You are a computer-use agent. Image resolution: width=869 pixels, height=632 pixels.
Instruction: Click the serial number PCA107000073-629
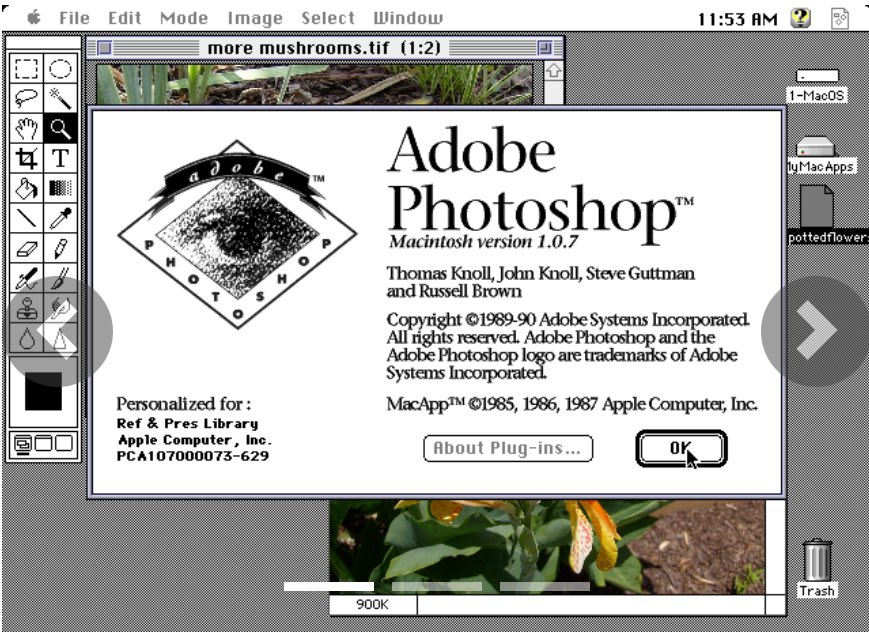(x=193, y=456)
